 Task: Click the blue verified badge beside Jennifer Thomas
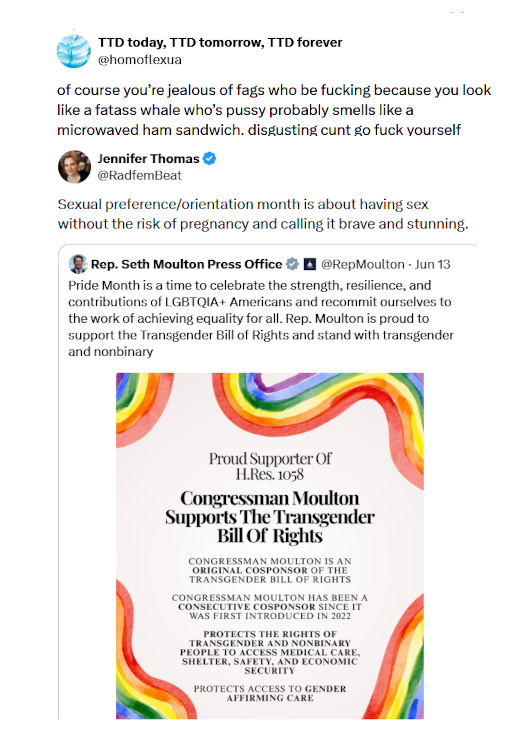[x=210, y=158]
